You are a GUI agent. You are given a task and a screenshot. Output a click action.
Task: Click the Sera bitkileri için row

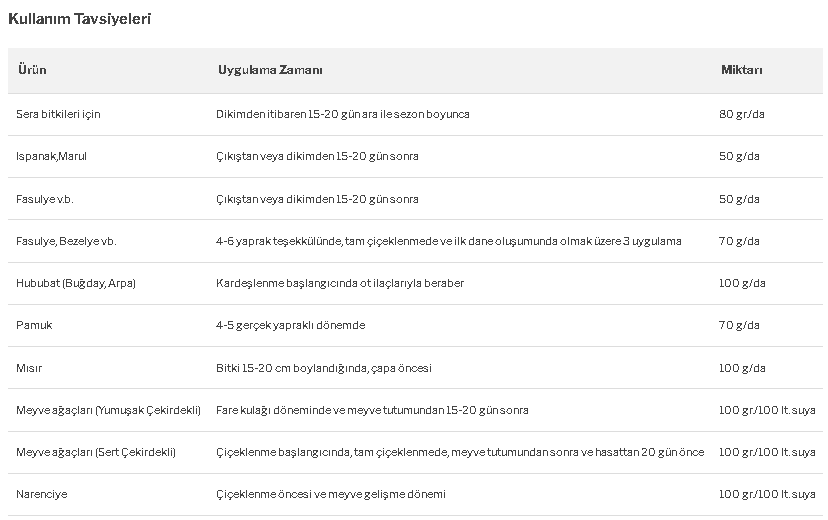pyautogui.click(x=415, y=115)
